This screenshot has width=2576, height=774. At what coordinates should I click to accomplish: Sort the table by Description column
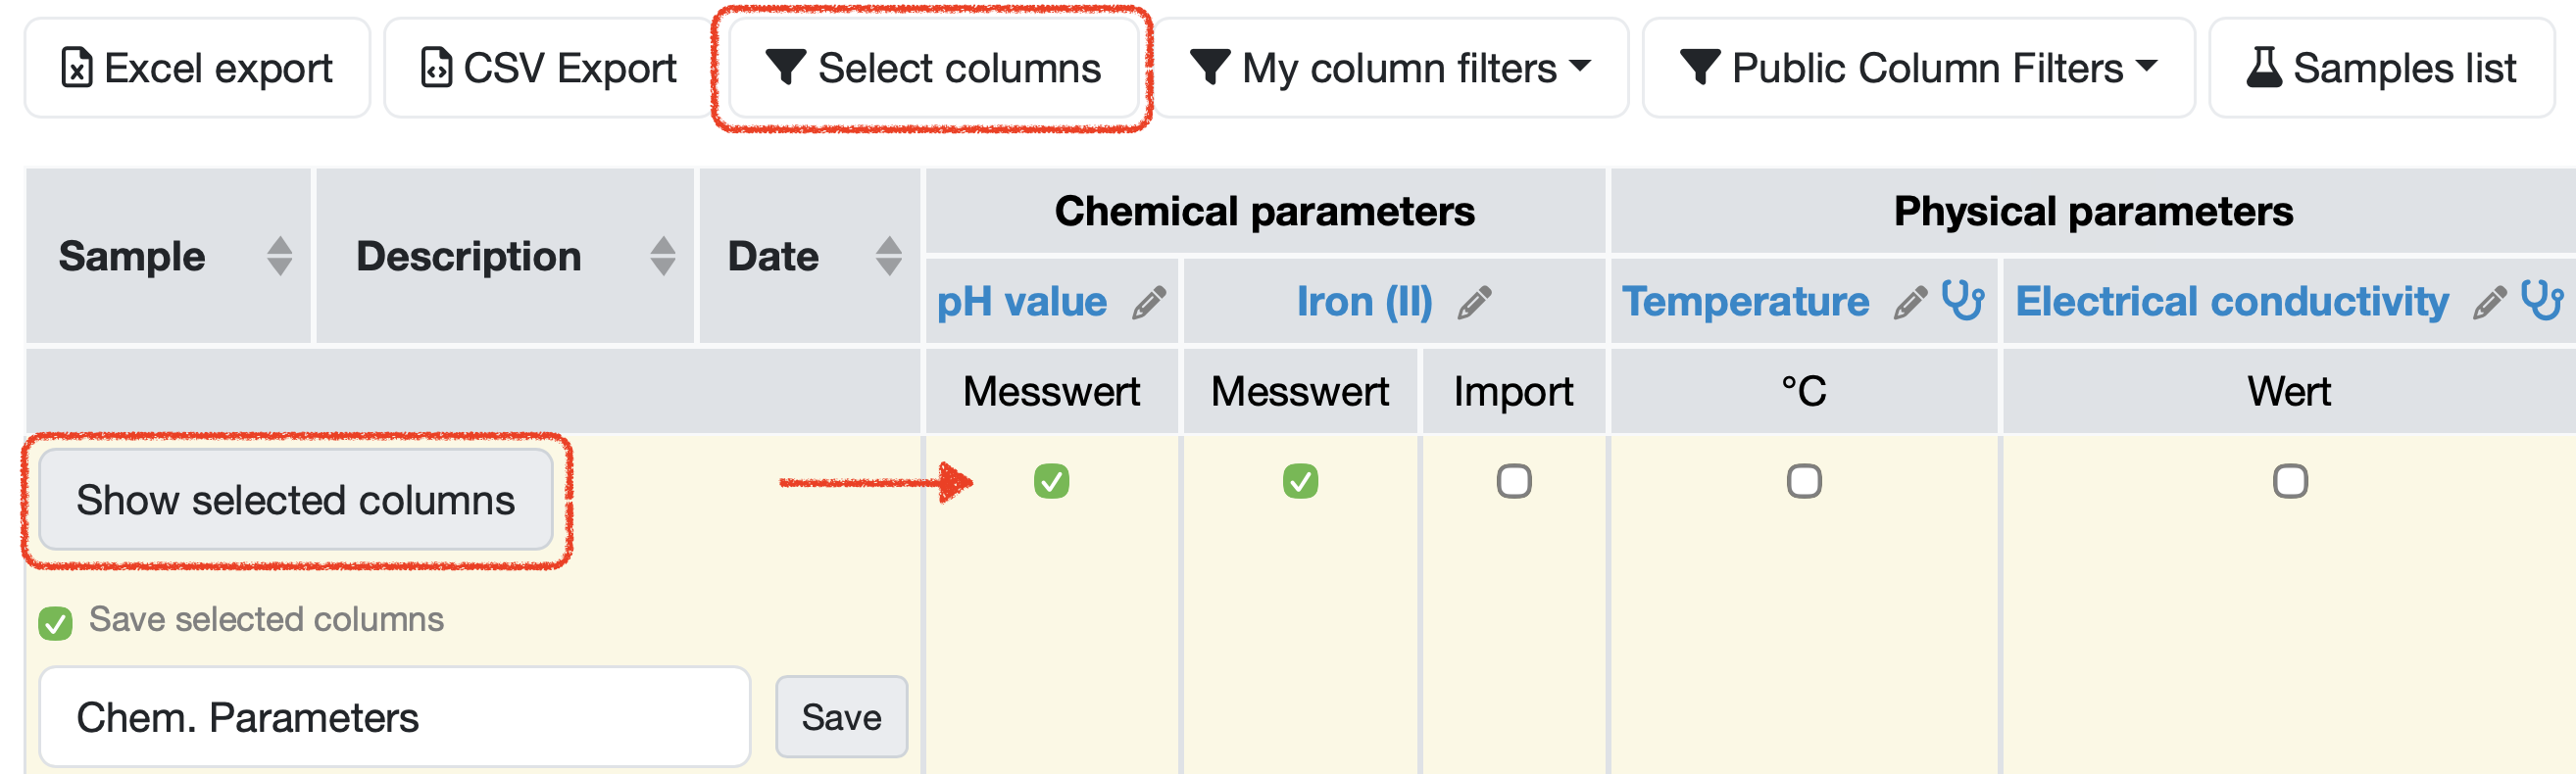click(662, 256)
